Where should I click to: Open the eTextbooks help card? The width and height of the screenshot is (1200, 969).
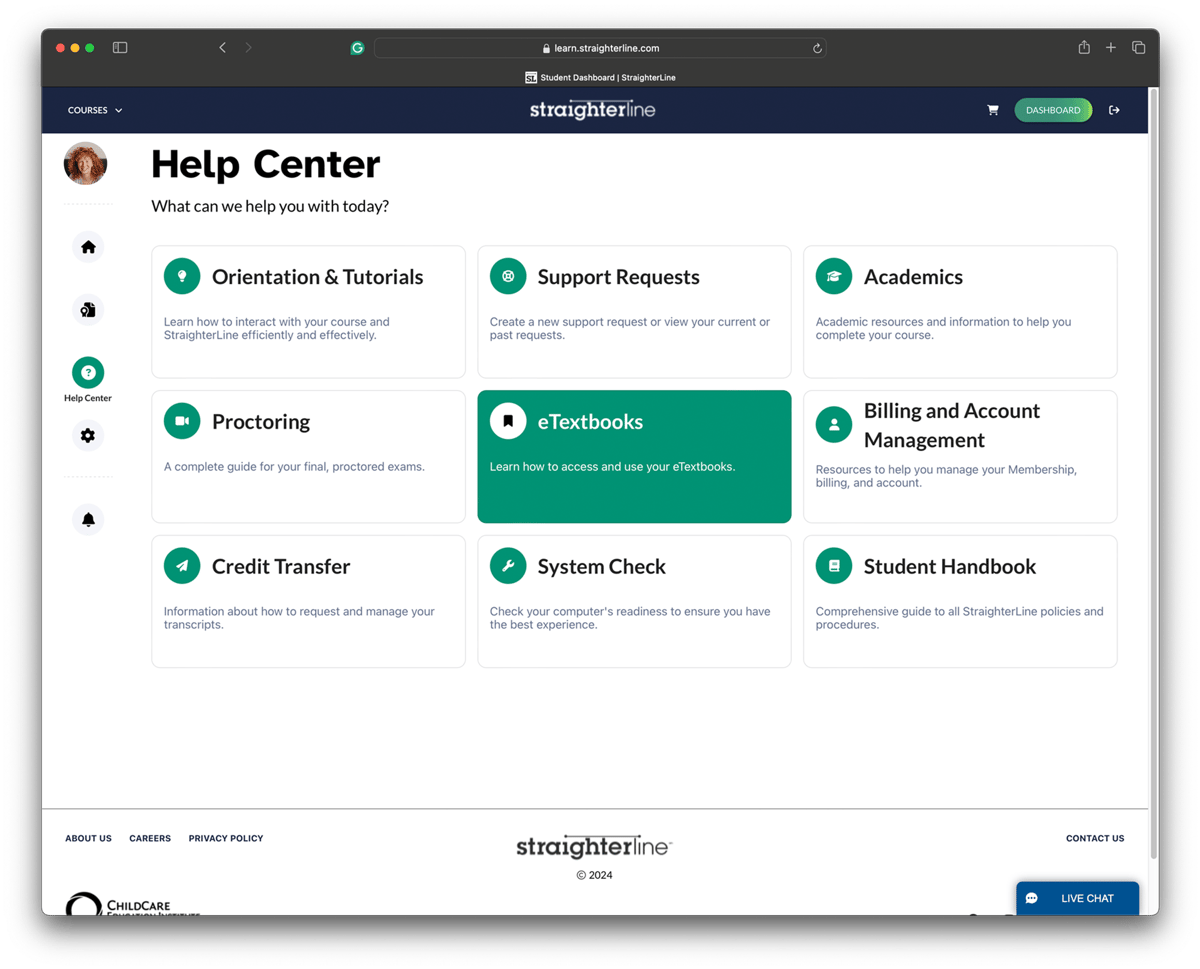[634, 456]
